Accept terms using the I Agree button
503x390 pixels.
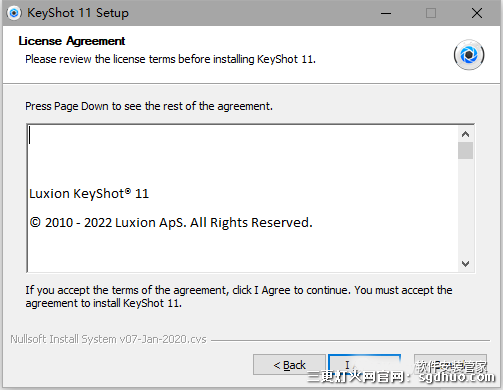click(x=364, y=365)
